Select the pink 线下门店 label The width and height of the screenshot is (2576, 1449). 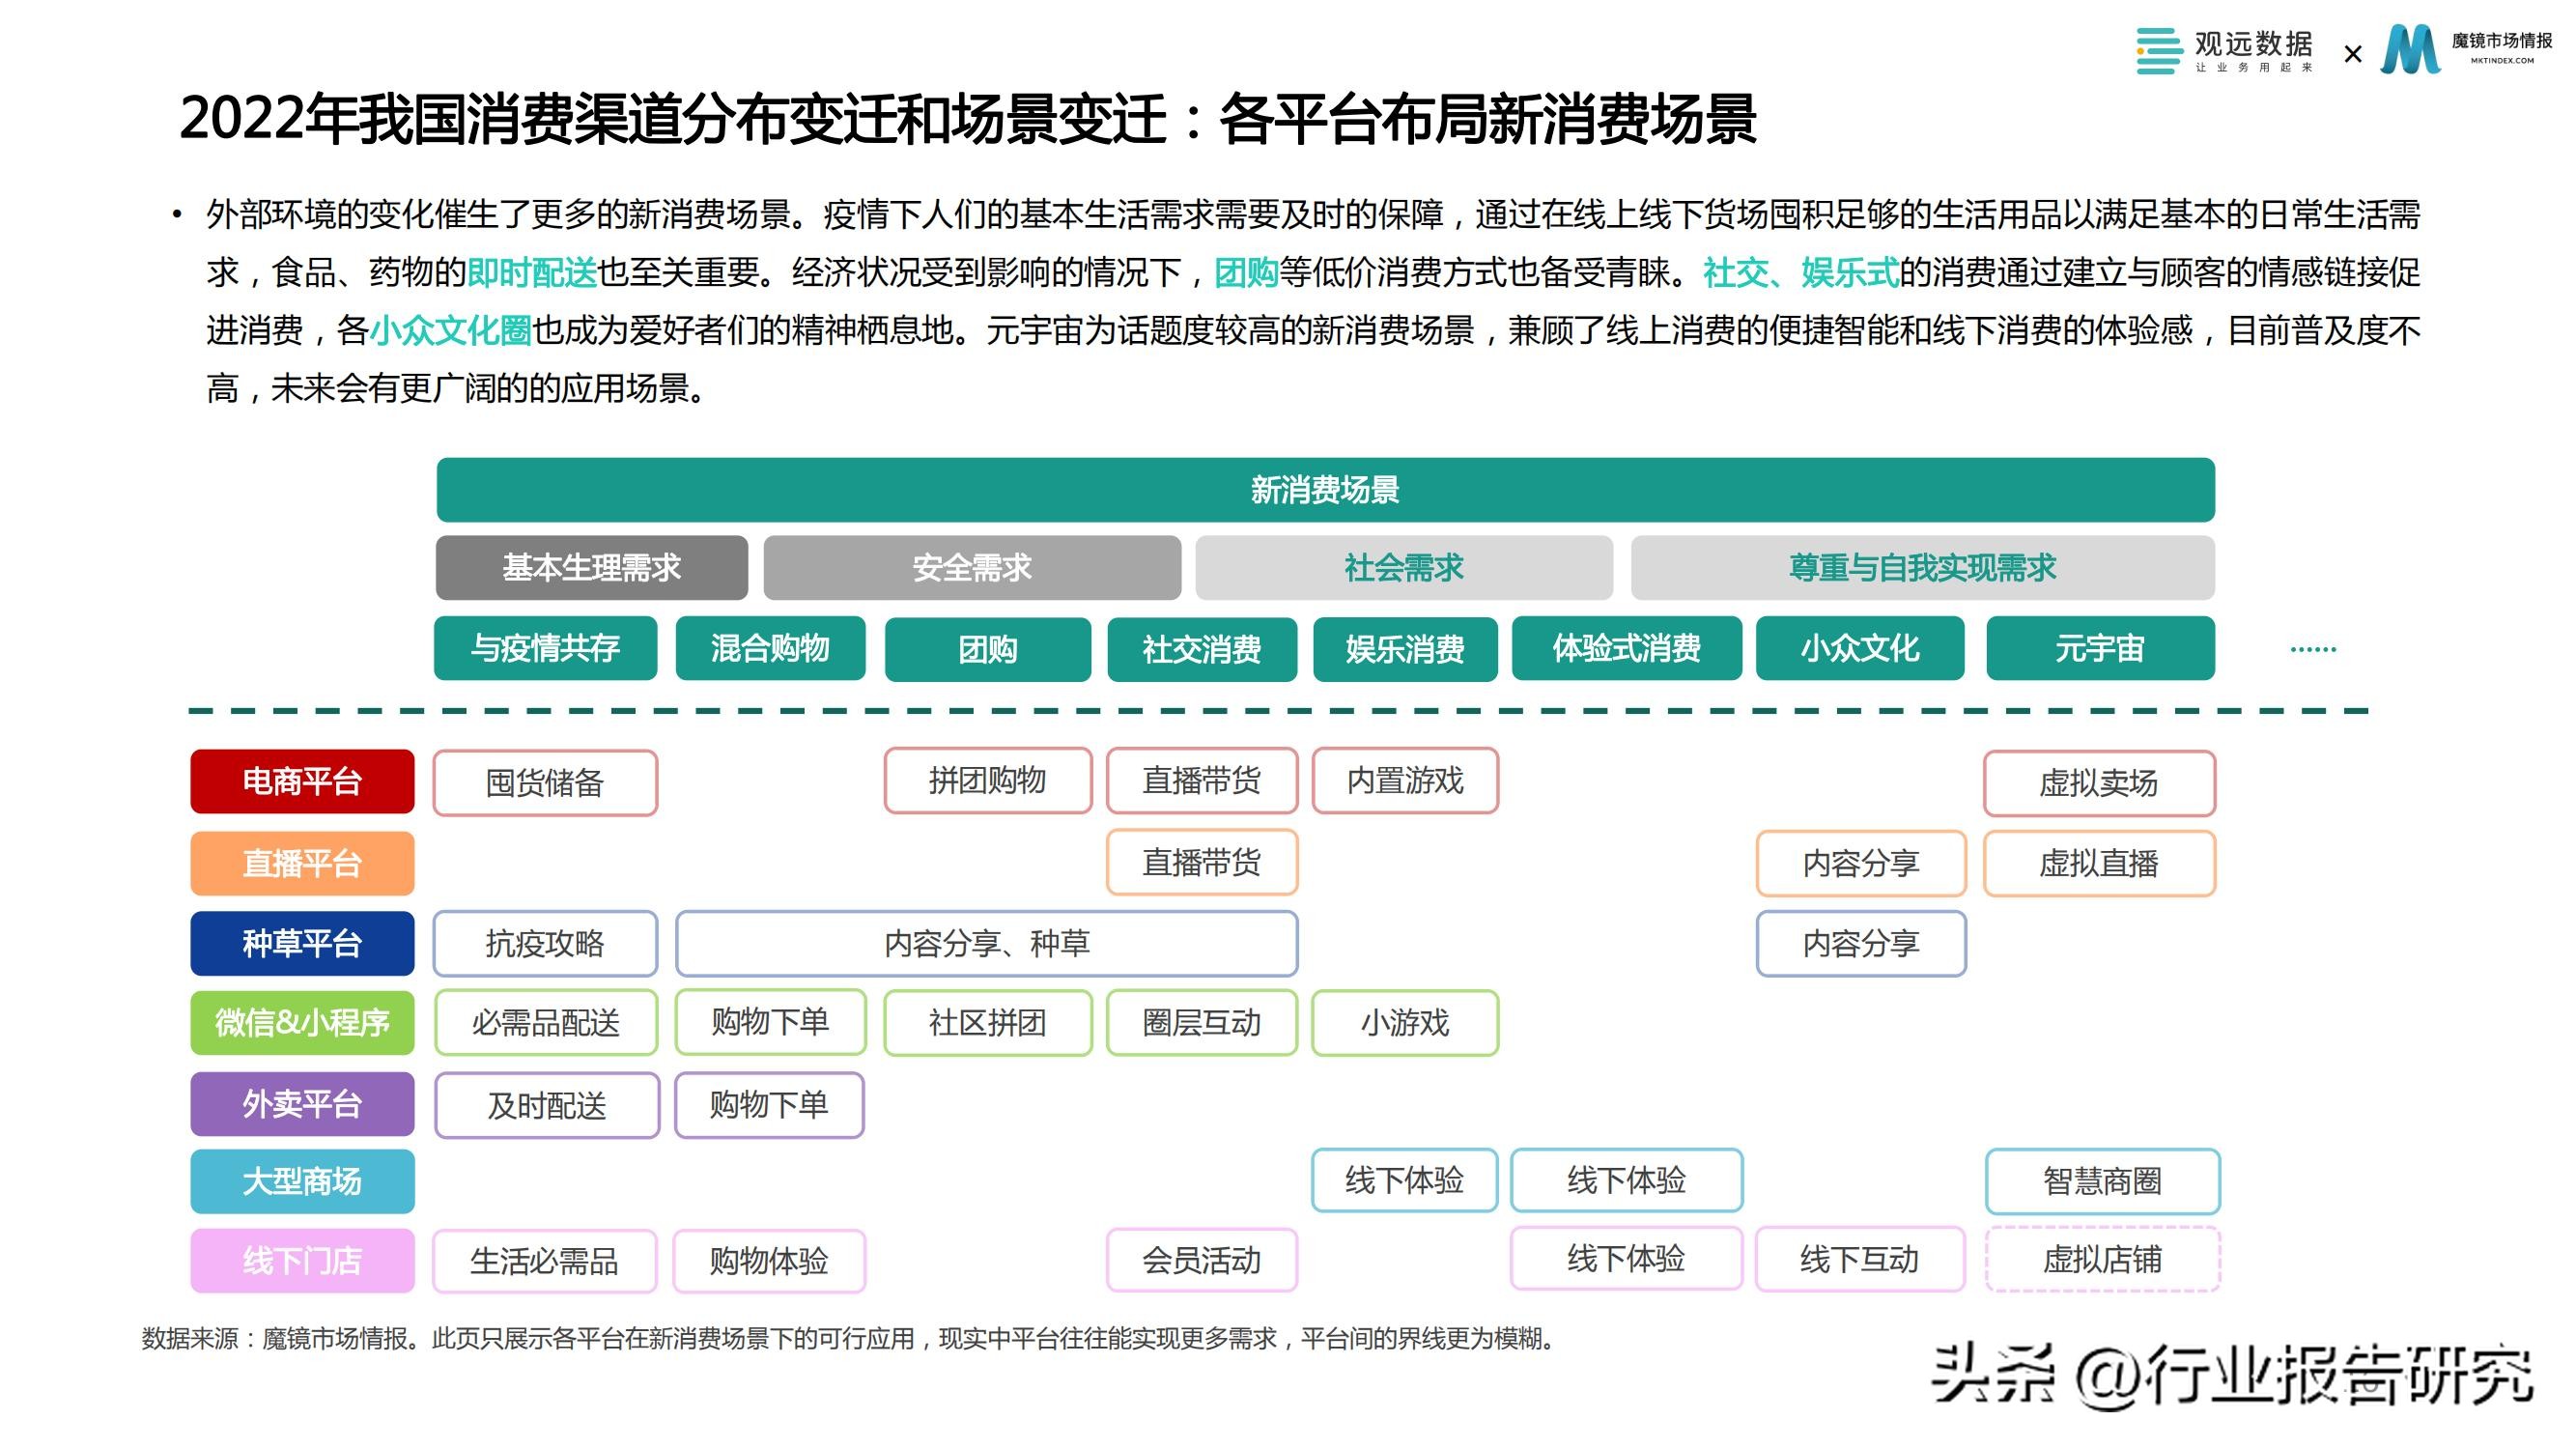[x=301, y=1261]
